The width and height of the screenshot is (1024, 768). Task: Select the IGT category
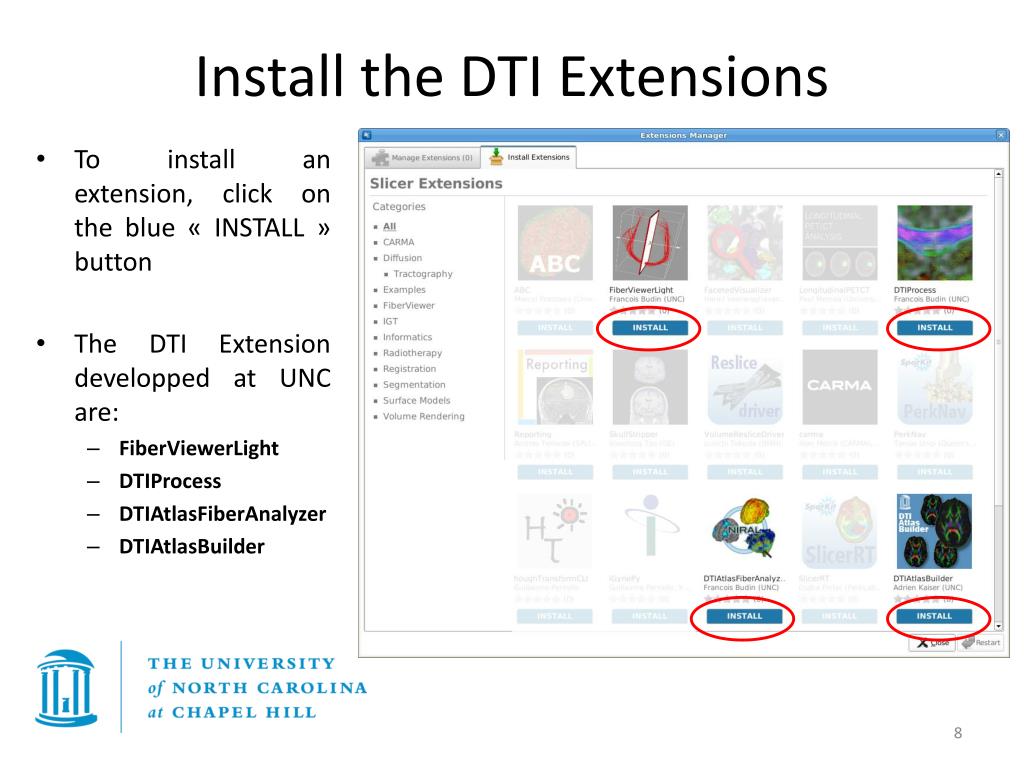coord(390,321)
